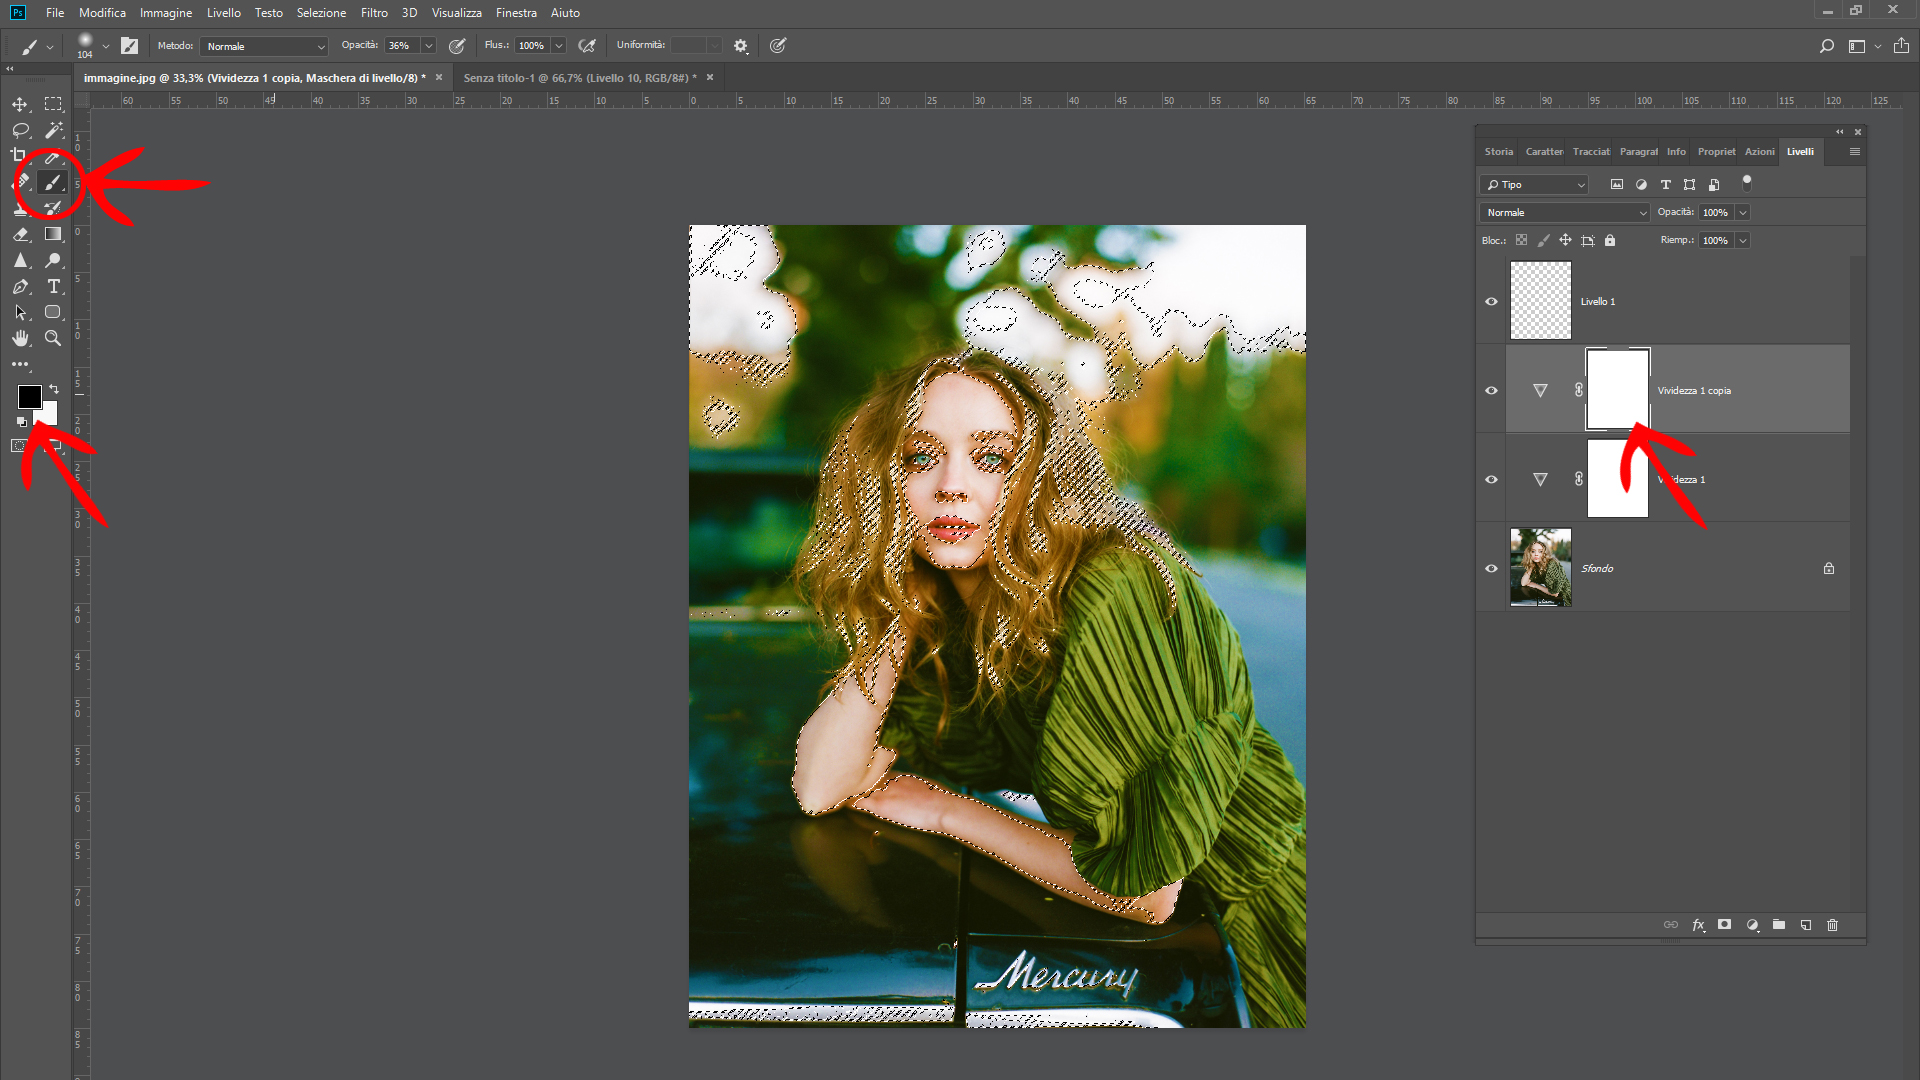
Task: Select the Horizontal Type tool
Action: tap(54, 286)
